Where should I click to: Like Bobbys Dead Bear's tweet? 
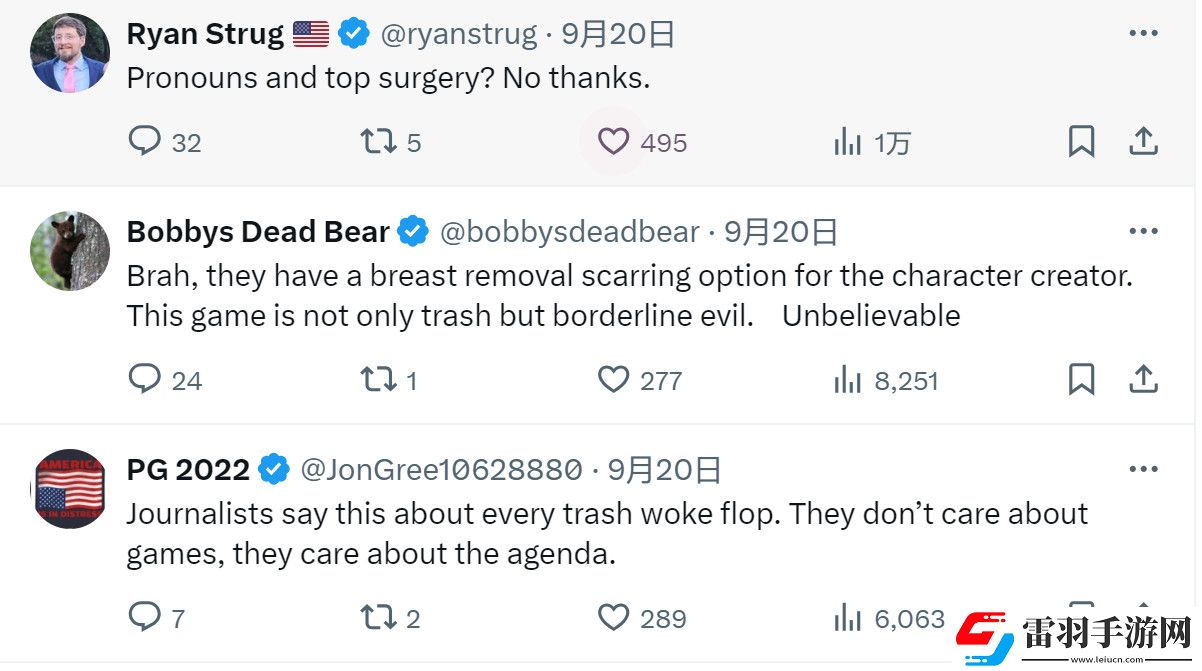(613, 379)
